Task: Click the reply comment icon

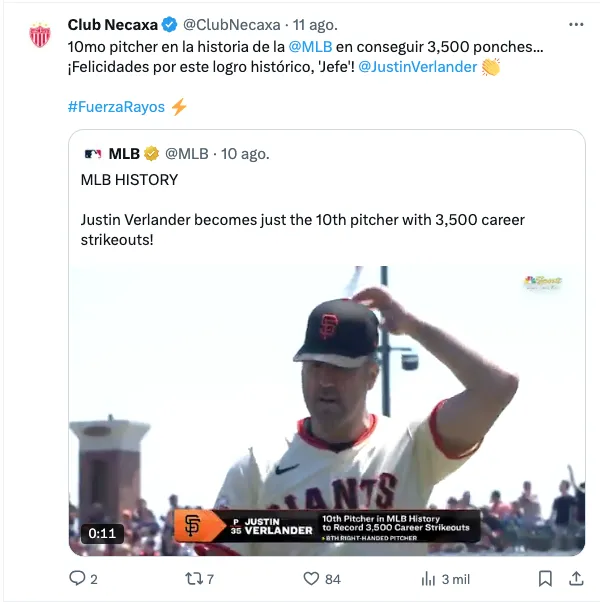Action: pos(76,578)
